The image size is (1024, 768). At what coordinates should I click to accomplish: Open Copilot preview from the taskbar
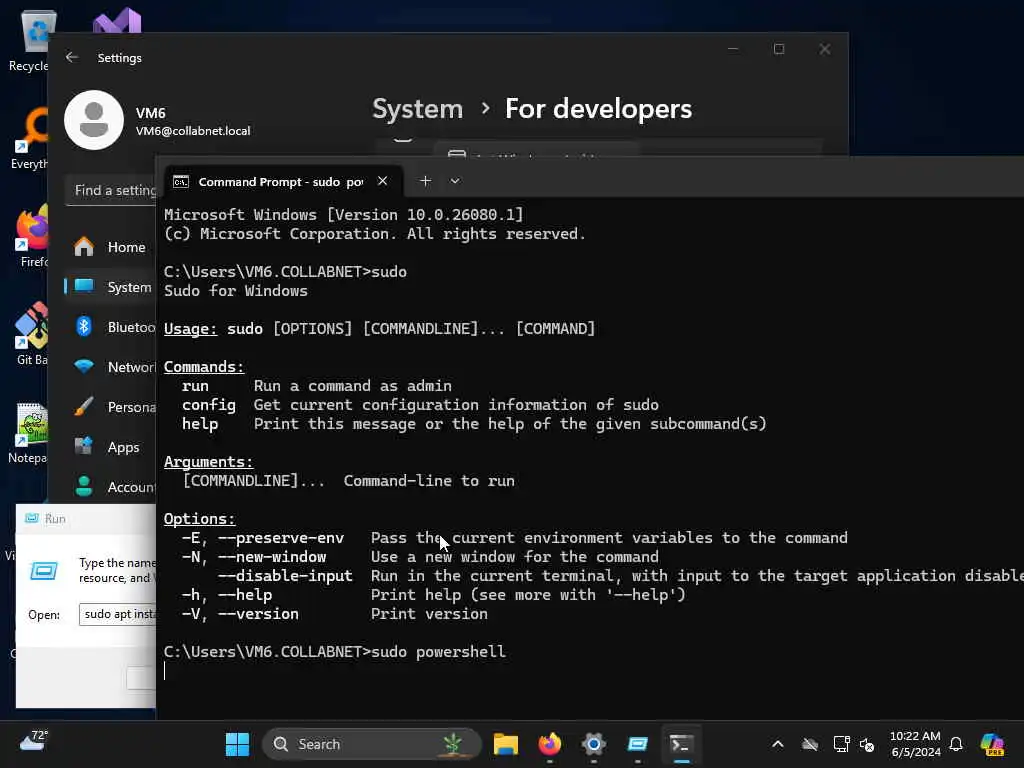point(992,744)
